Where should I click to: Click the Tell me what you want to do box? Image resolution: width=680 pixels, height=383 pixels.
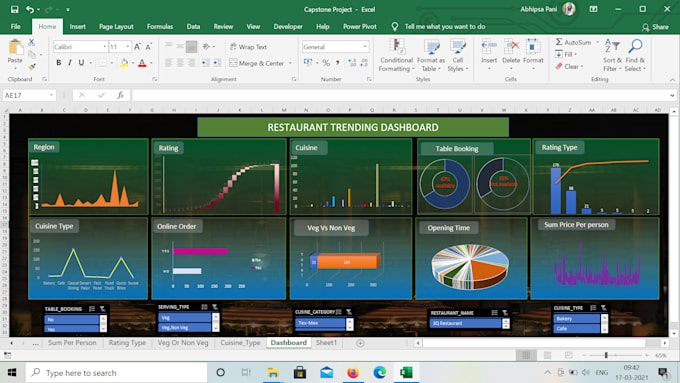tap(445, 26)
